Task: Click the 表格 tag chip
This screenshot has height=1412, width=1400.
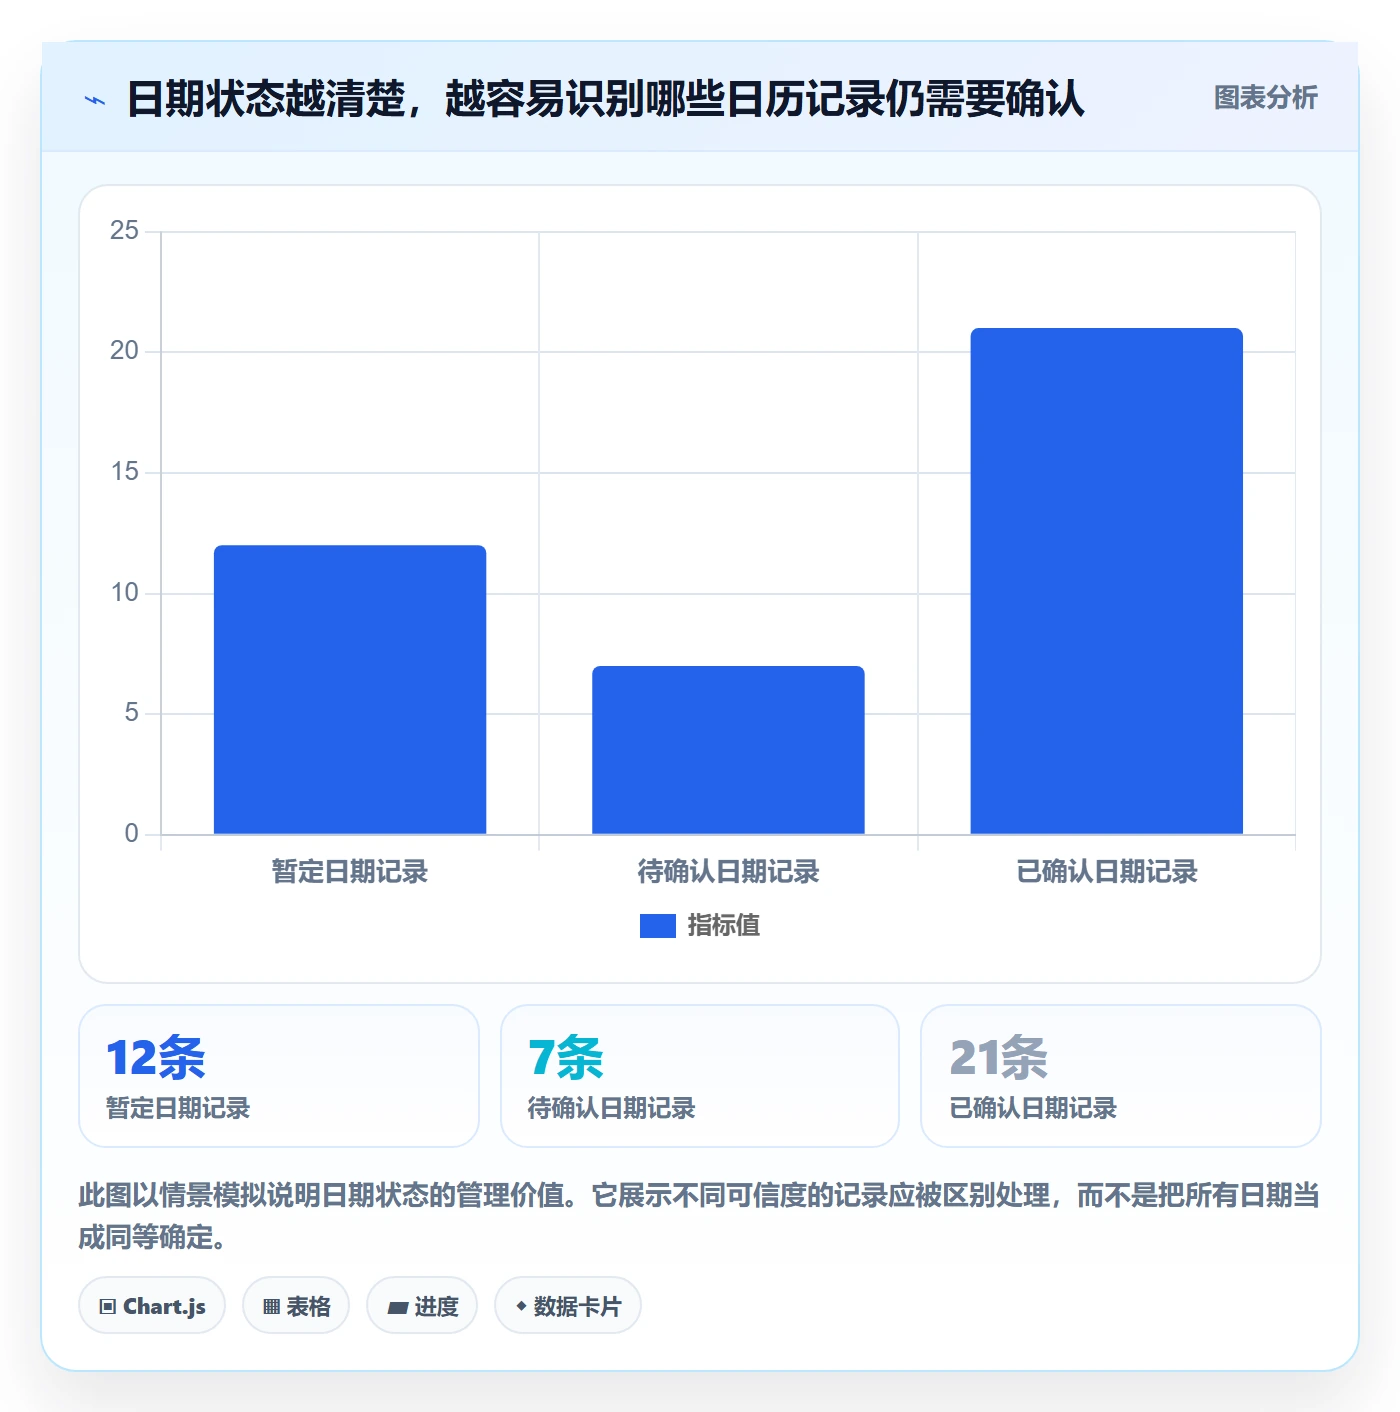Action: click(x=296, y=1306)
